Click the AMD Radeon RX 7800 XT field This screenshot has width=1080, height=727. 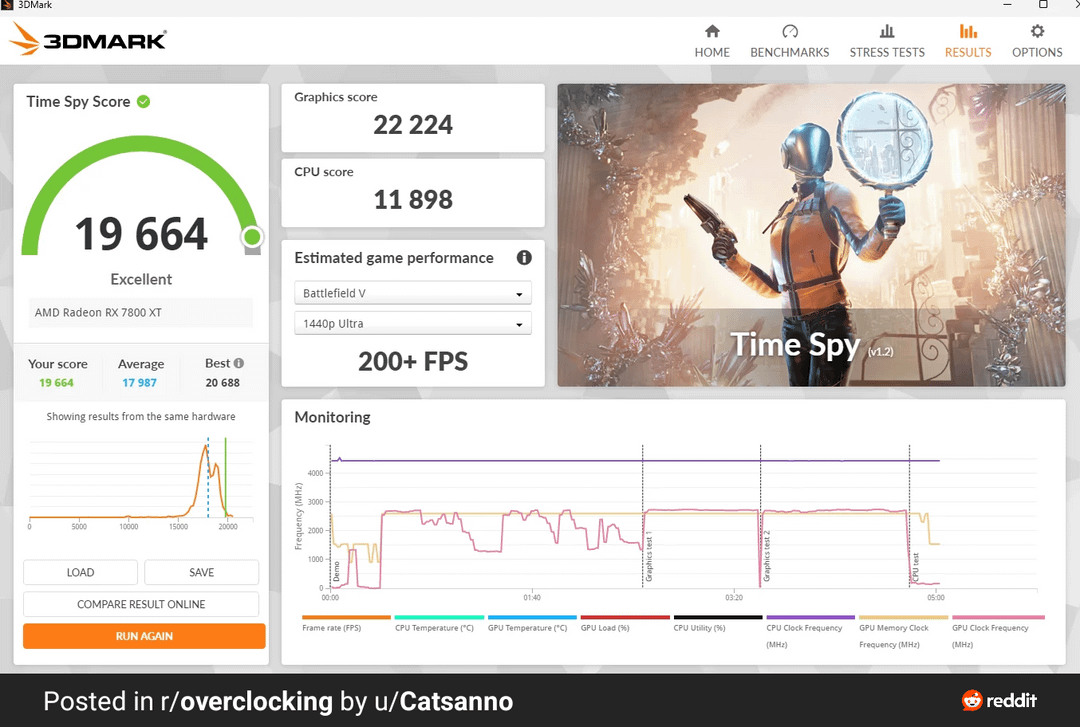[x=141, y=312]
